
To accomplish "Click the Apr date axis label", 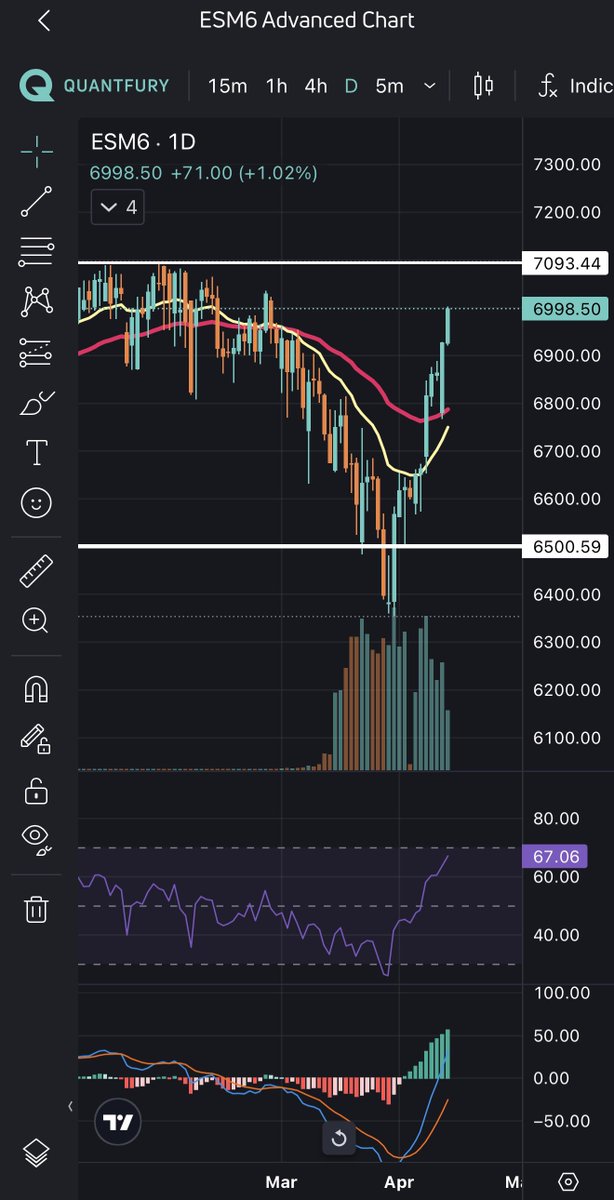I will tap(401, 1182).
